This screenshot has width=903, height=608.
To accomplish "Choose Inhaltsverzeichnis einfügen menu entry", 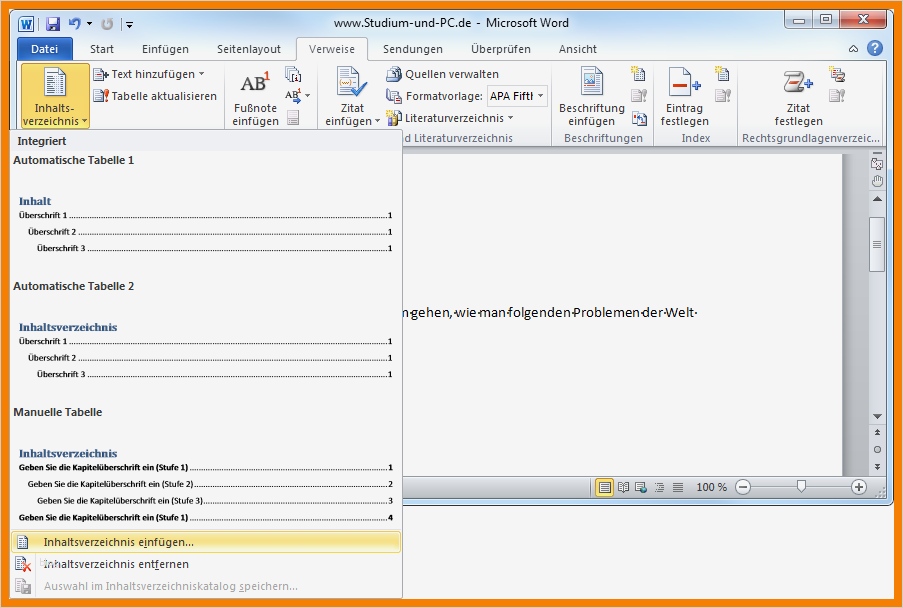I will click(206, 542).
